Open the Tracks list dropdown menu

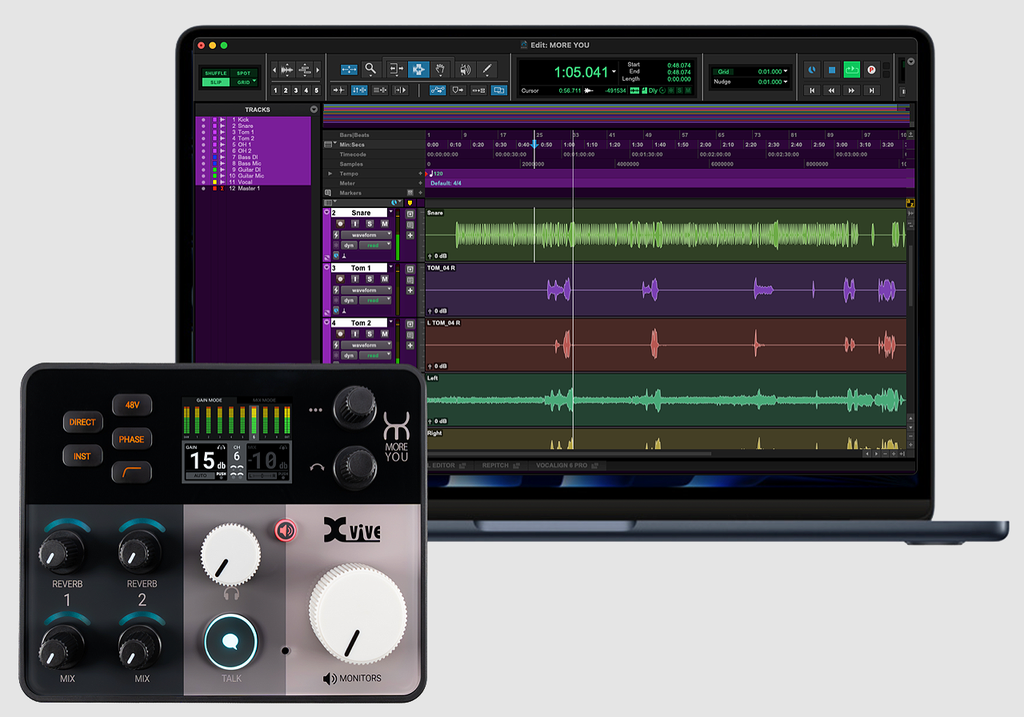(x=314, y=109)
